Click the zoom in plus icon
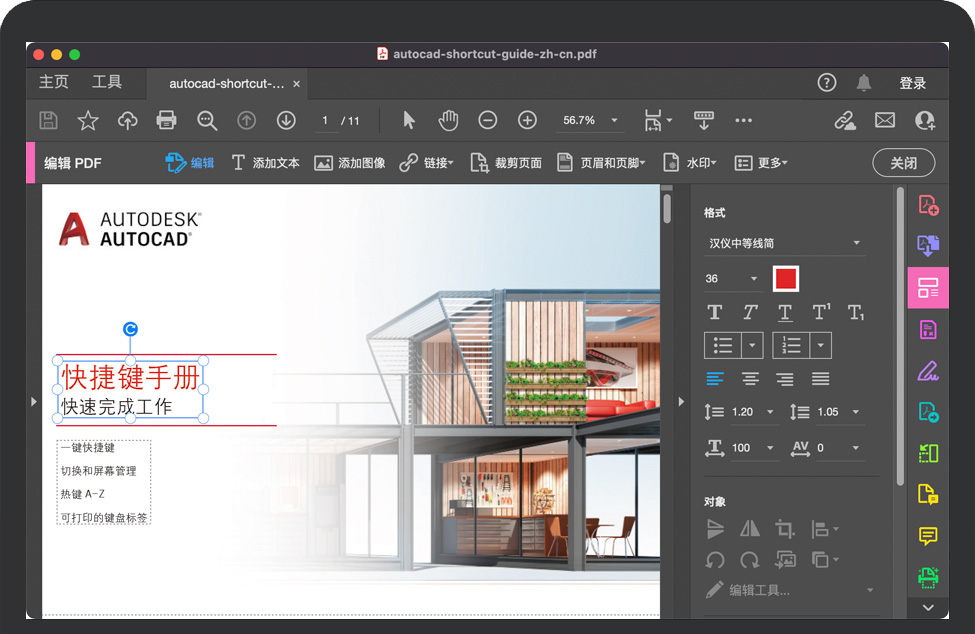 pyautogui.click(x=527, y=120)
